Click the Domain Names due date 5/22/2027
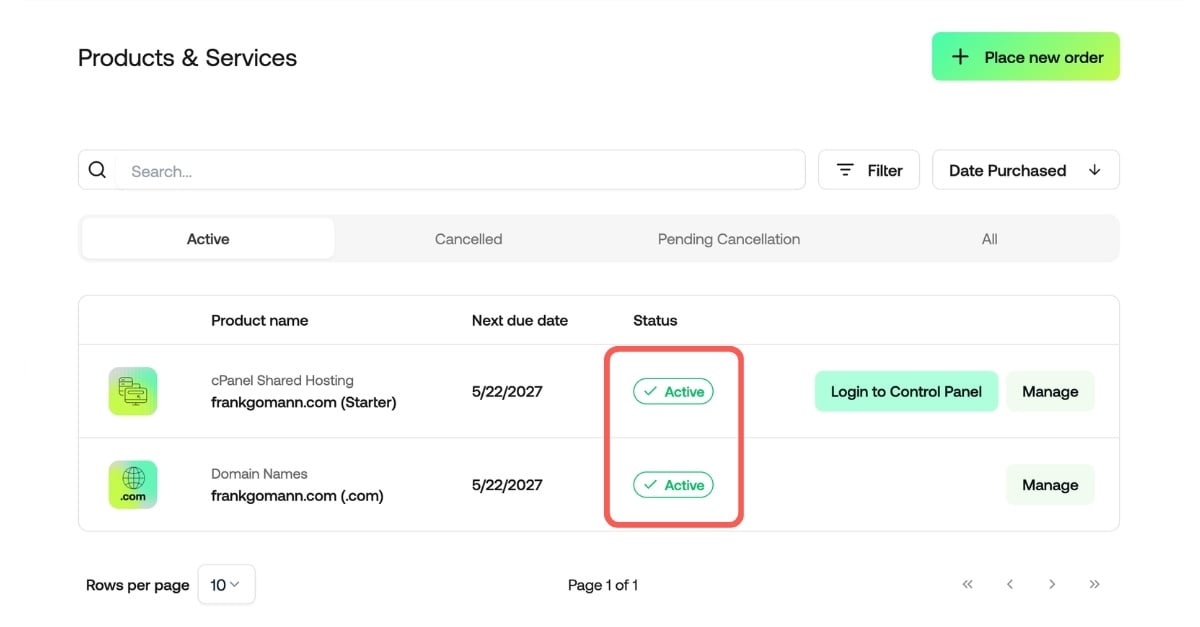The height and width of the screenshot is (627, 1200). 507,485
